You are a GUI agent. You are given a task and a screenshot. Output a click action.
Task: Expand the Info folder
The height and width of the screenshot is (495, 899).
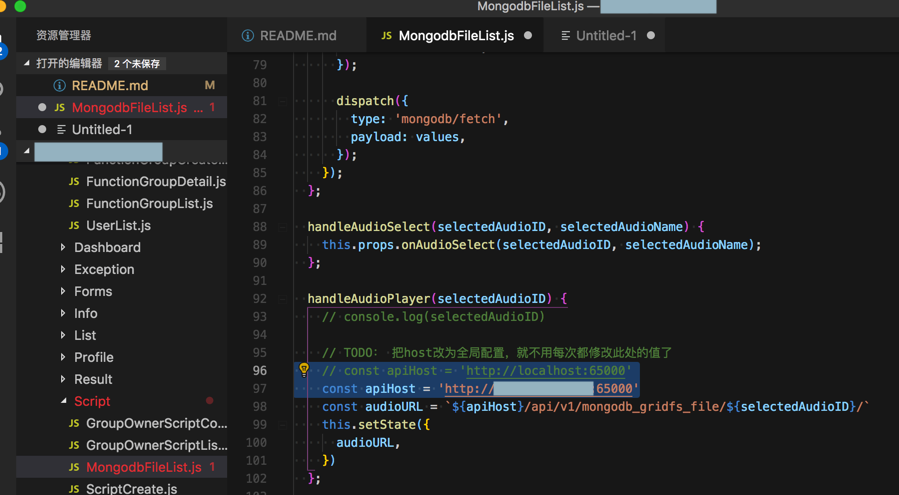point(62,313)
